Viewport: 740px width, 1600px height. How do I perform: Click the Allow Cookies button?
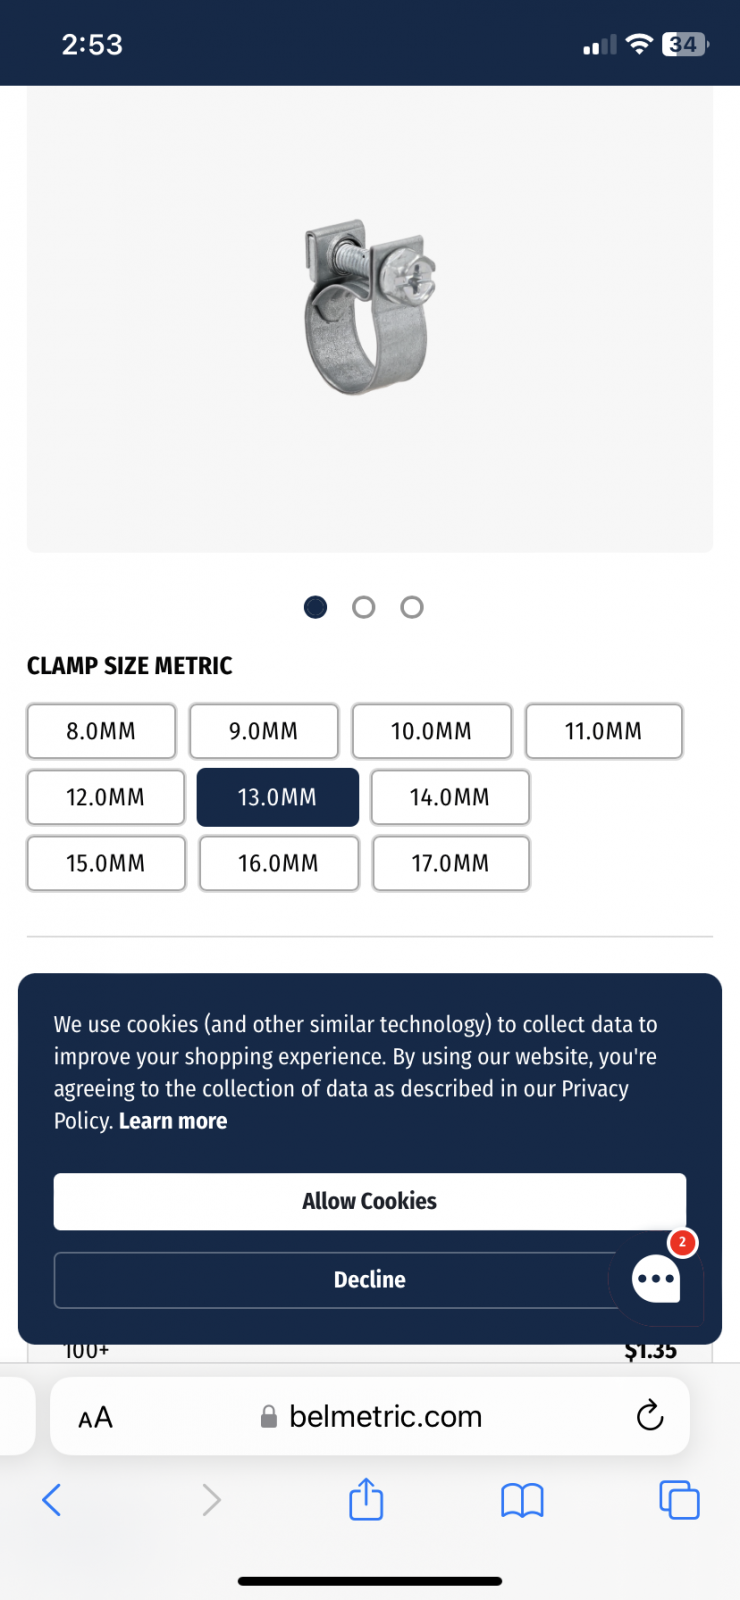[370, 1201]
